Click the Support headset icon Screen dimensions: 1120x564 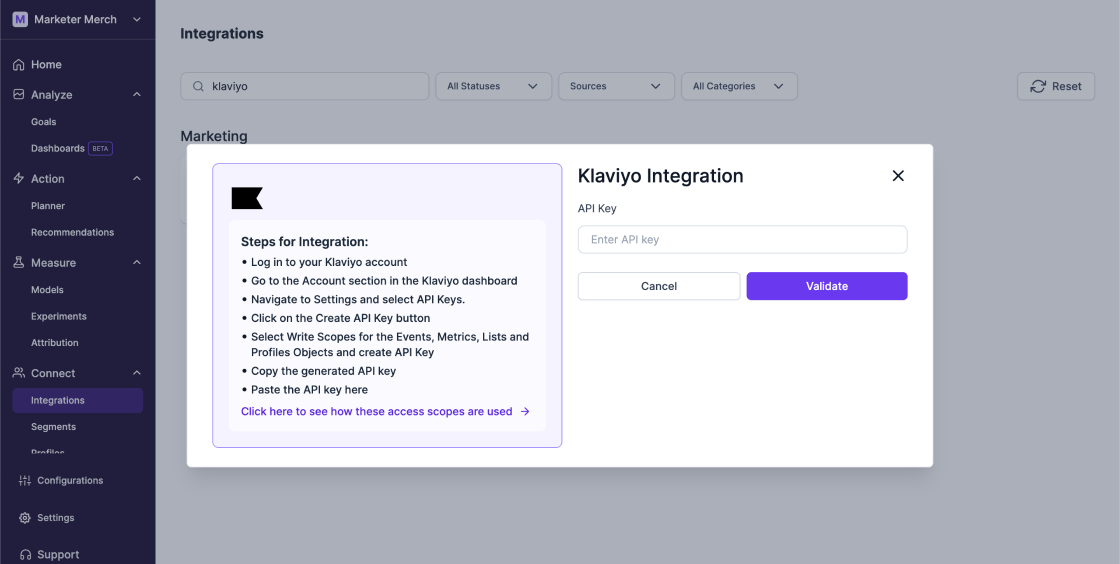(x=25, y=555)
